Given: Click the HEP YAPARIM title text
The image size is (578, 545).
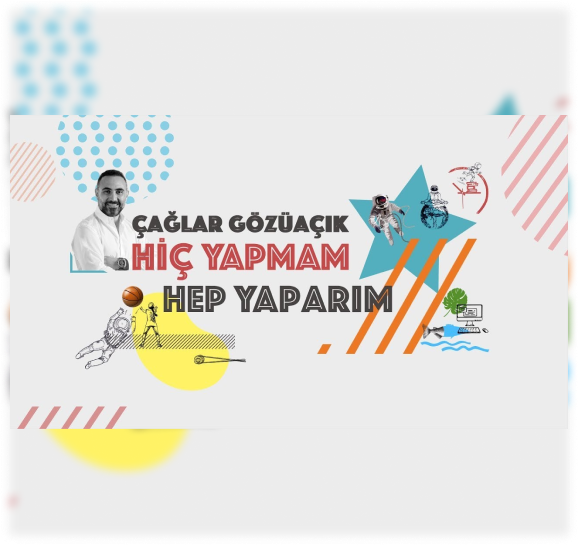Looking at the screenshot, I should 278,299.
